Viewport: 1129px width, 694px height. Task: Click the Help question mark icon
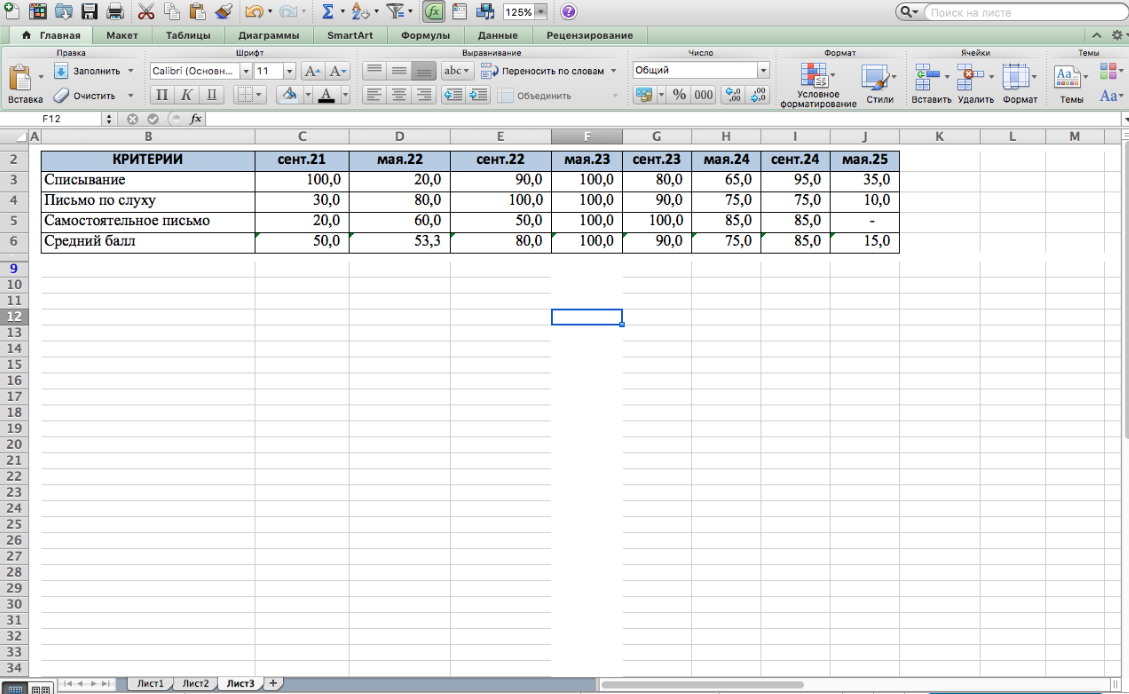coord(568,13)
